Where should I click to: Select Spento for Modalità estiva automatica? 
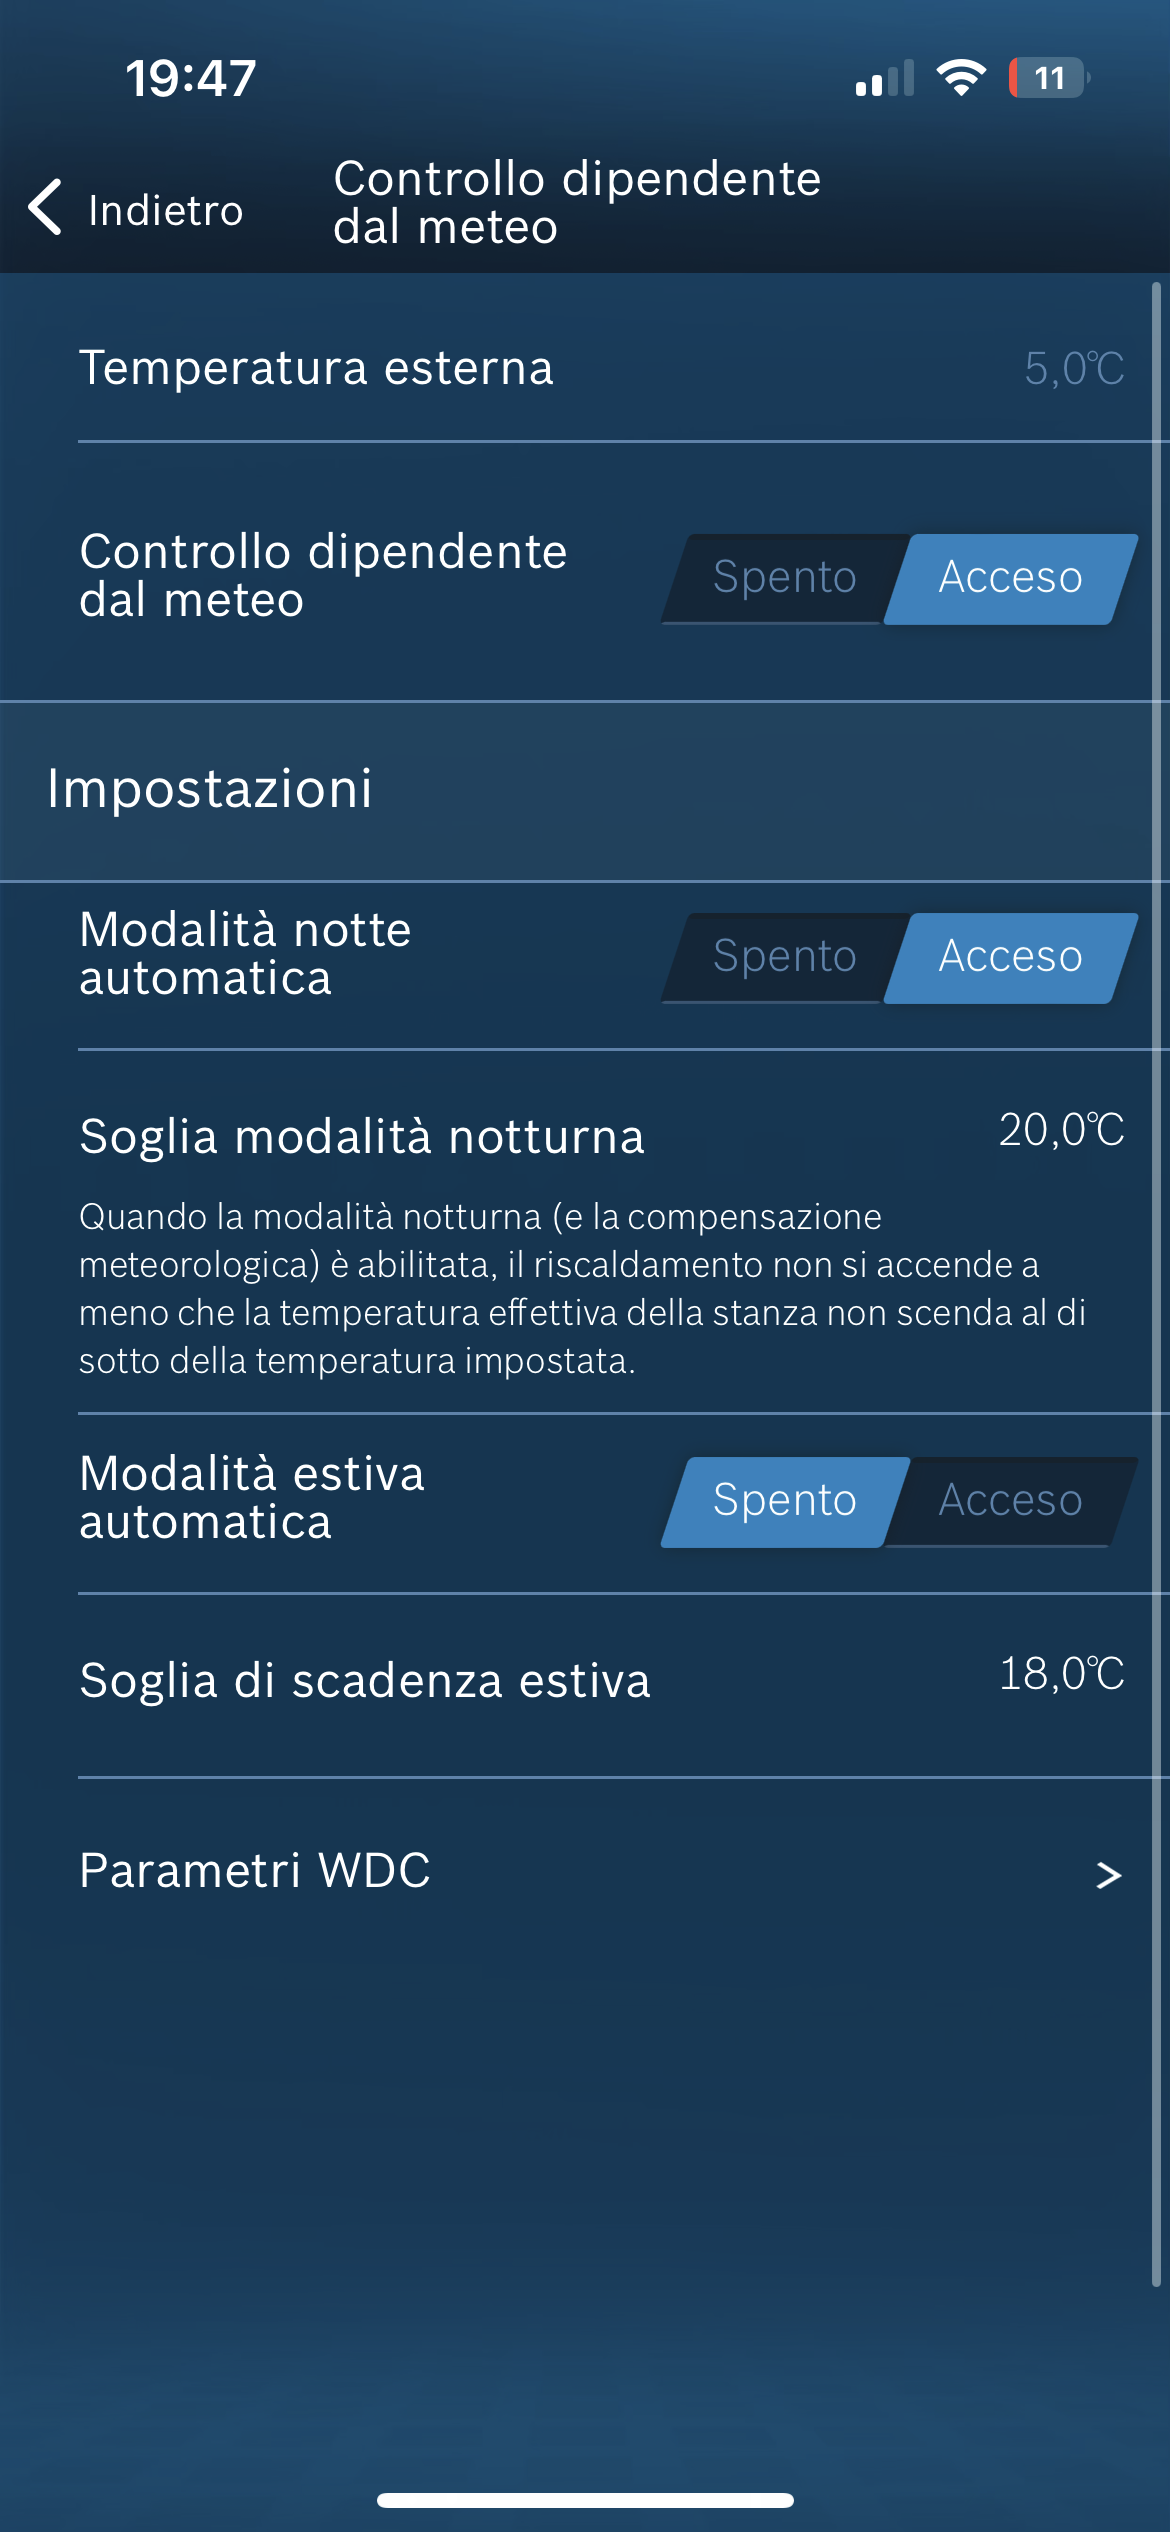(784, 1501)
